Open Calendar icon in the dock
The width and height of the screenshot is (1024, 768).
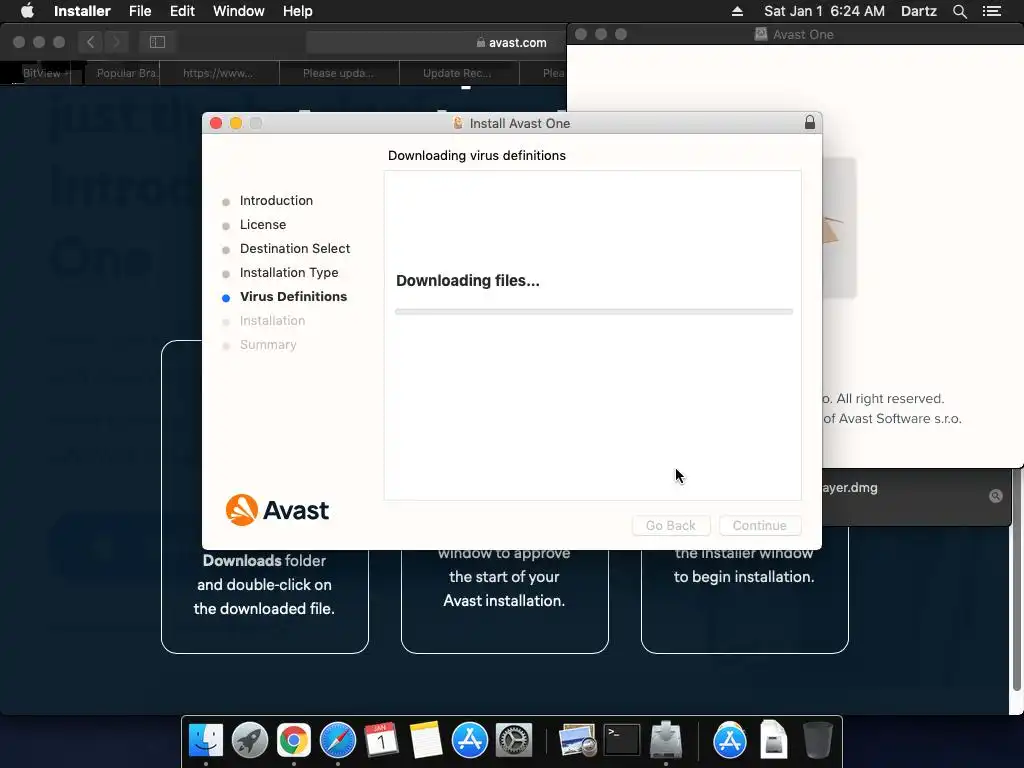pyautogui.click(x=381, y=741)
